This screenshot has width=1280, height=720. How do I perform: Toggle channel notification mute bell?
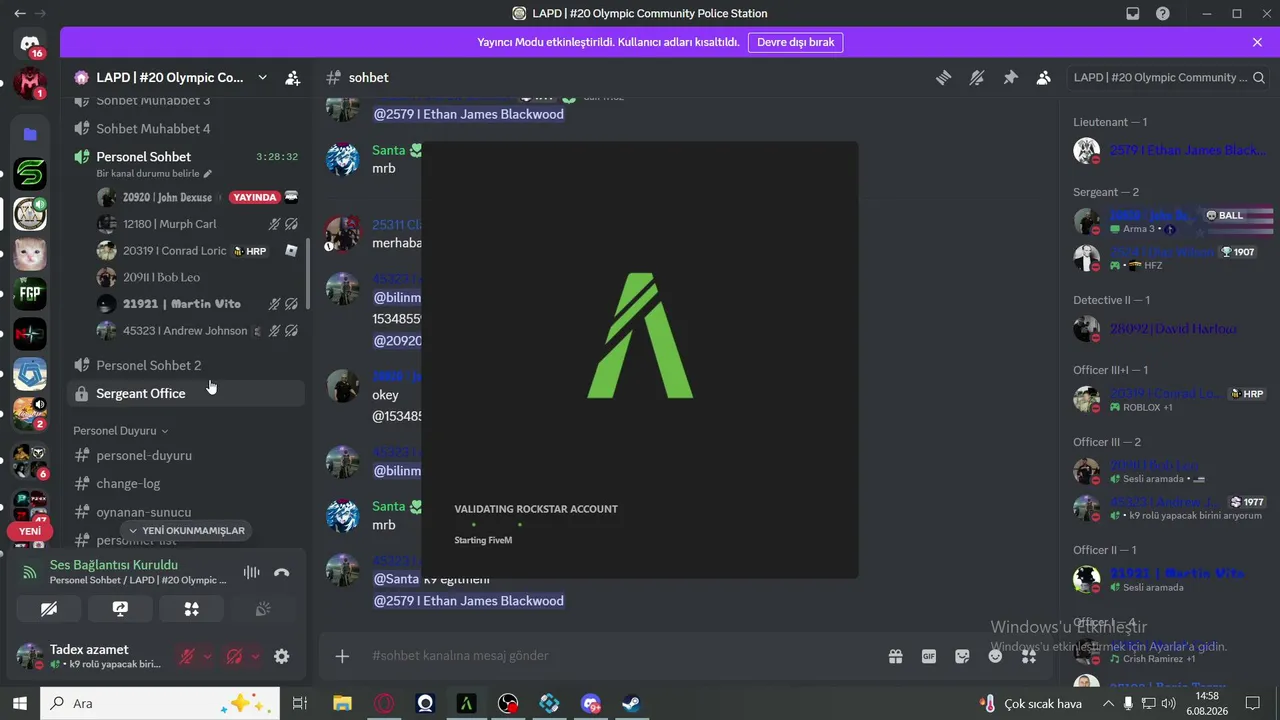pyautogui.click(x=977, y=78)
